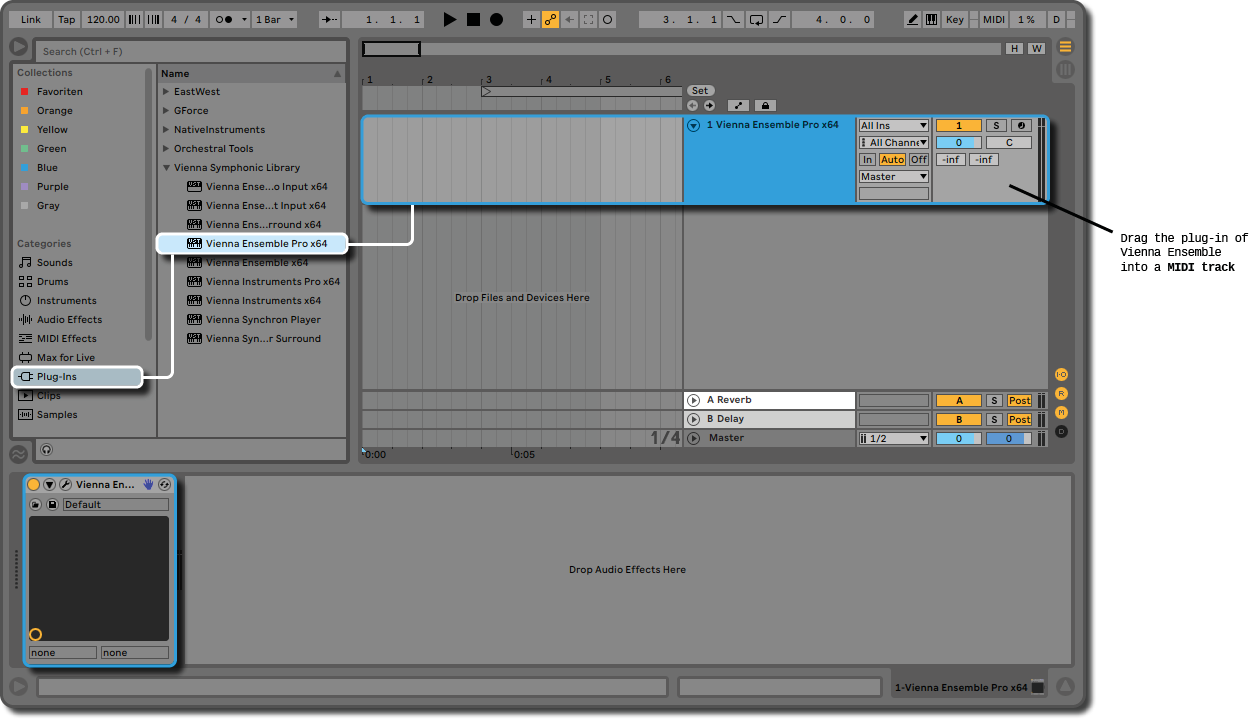Click the Session Record circle icon
Viewport: 1254px width, 721px height.
[x=607, y=19]
